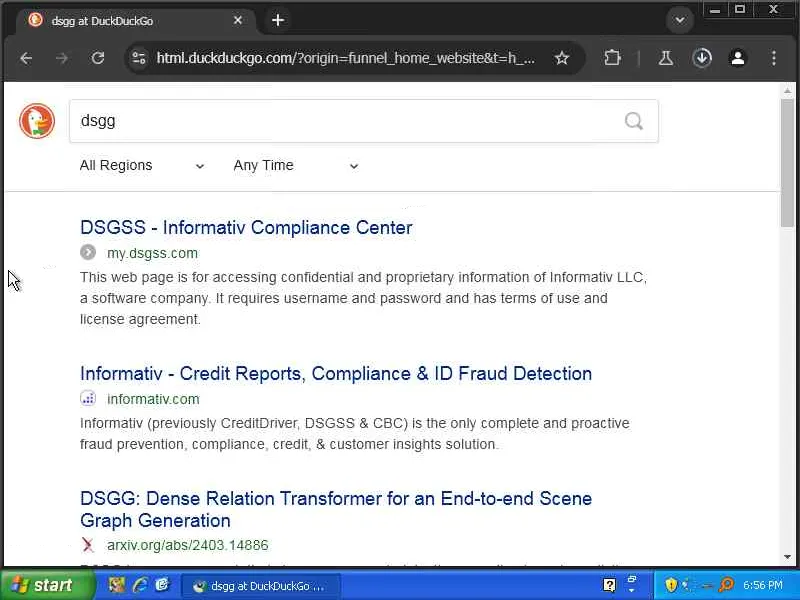The width and height of the screenshot is (800, 600).
Task: Open DSGSS - Informativ Compliance Center result
Action: coord(246,228)
